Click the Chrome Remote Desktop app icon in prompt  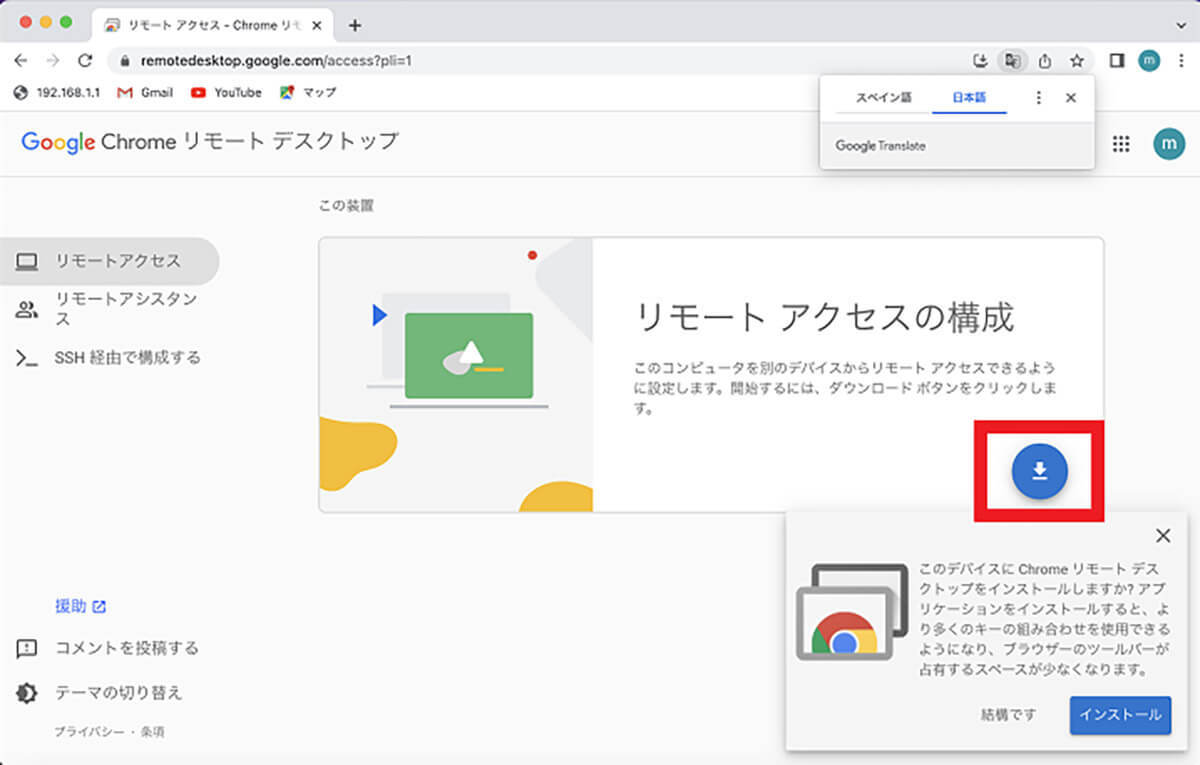(x=852, y=612)
